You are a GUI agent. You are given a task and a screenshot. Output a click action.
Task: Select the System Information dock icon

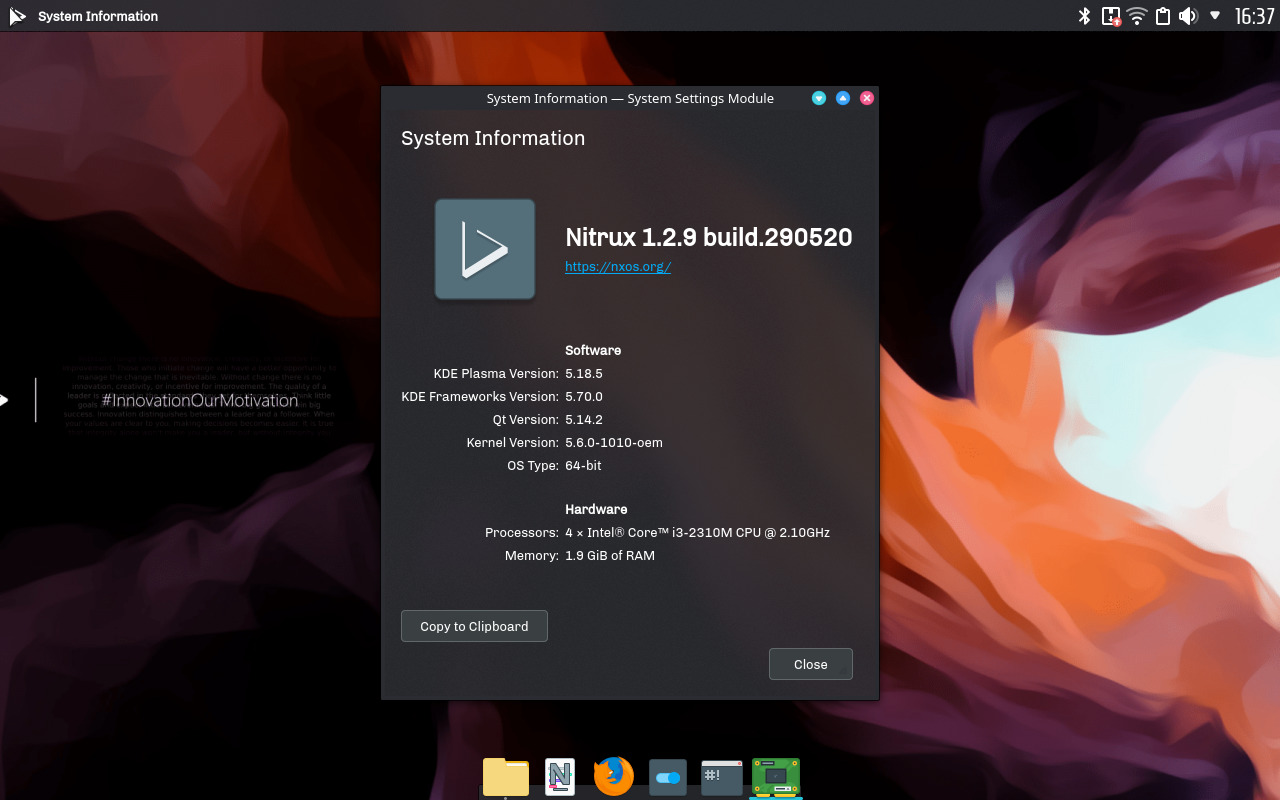[x=776, y=777]
